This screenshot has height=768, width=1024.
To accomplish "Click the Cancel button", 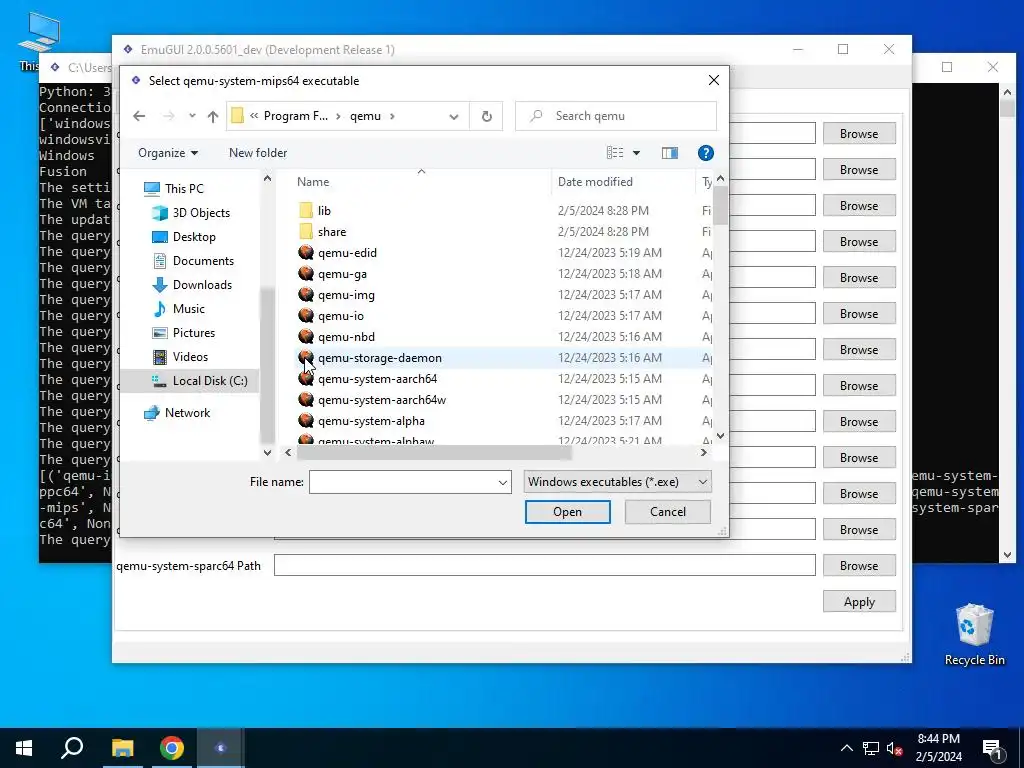I will tap(667, 512).
